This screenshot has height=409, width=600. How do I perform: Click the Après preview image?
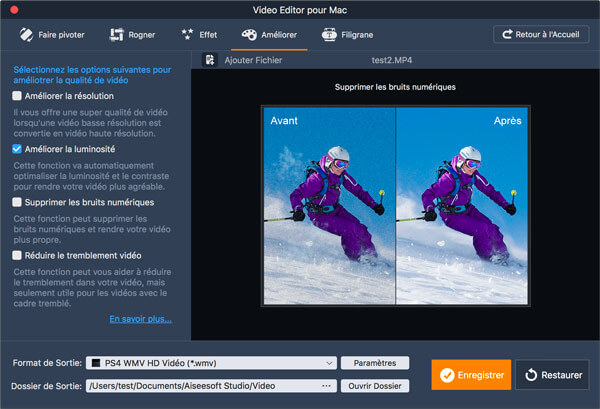[462, 206]
